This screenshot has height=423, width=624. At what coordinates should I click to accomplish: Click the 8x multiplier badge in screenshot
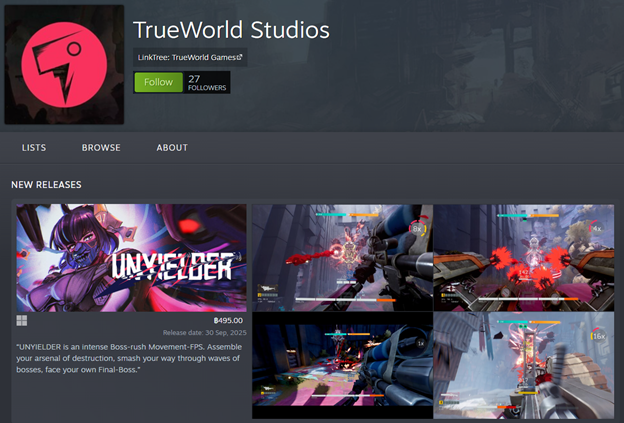416,228
